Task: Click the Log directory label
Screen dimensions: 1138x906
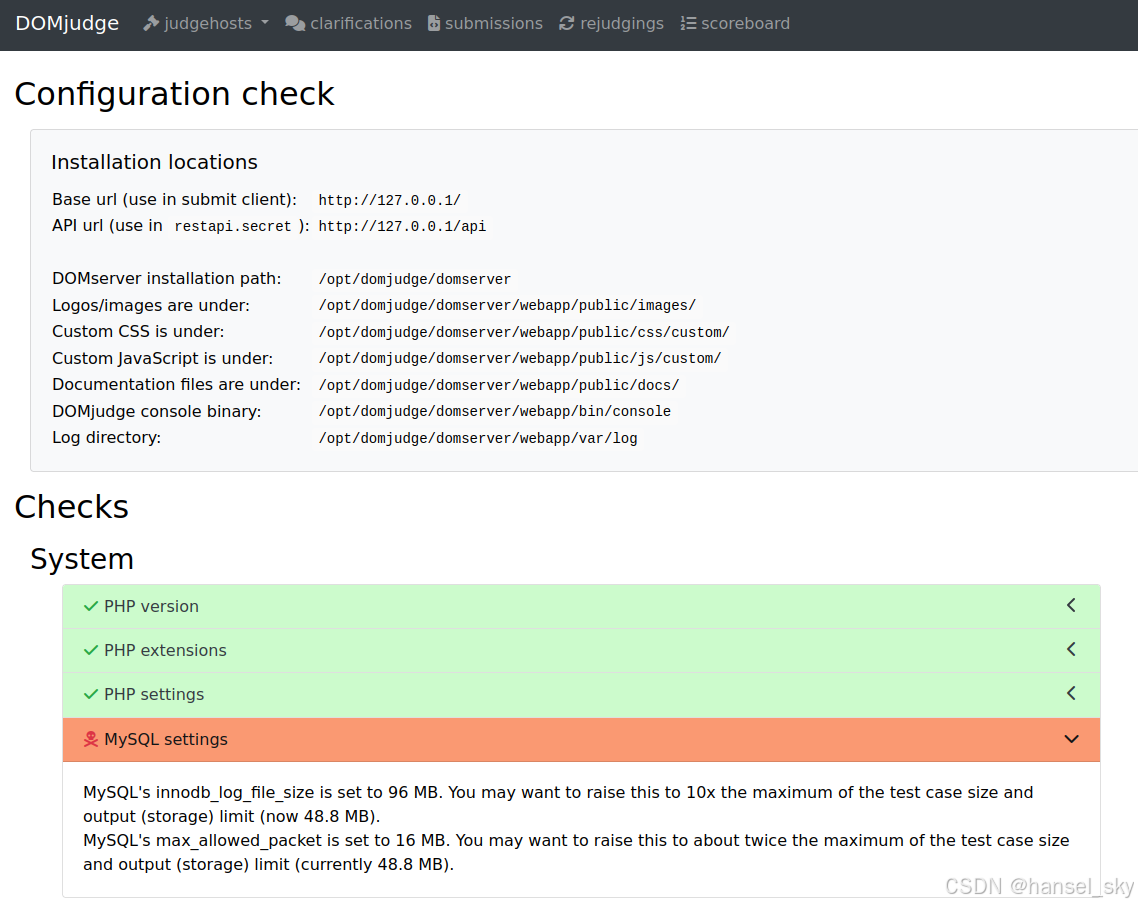Action: pyautogui.click(x=106, y=438)
